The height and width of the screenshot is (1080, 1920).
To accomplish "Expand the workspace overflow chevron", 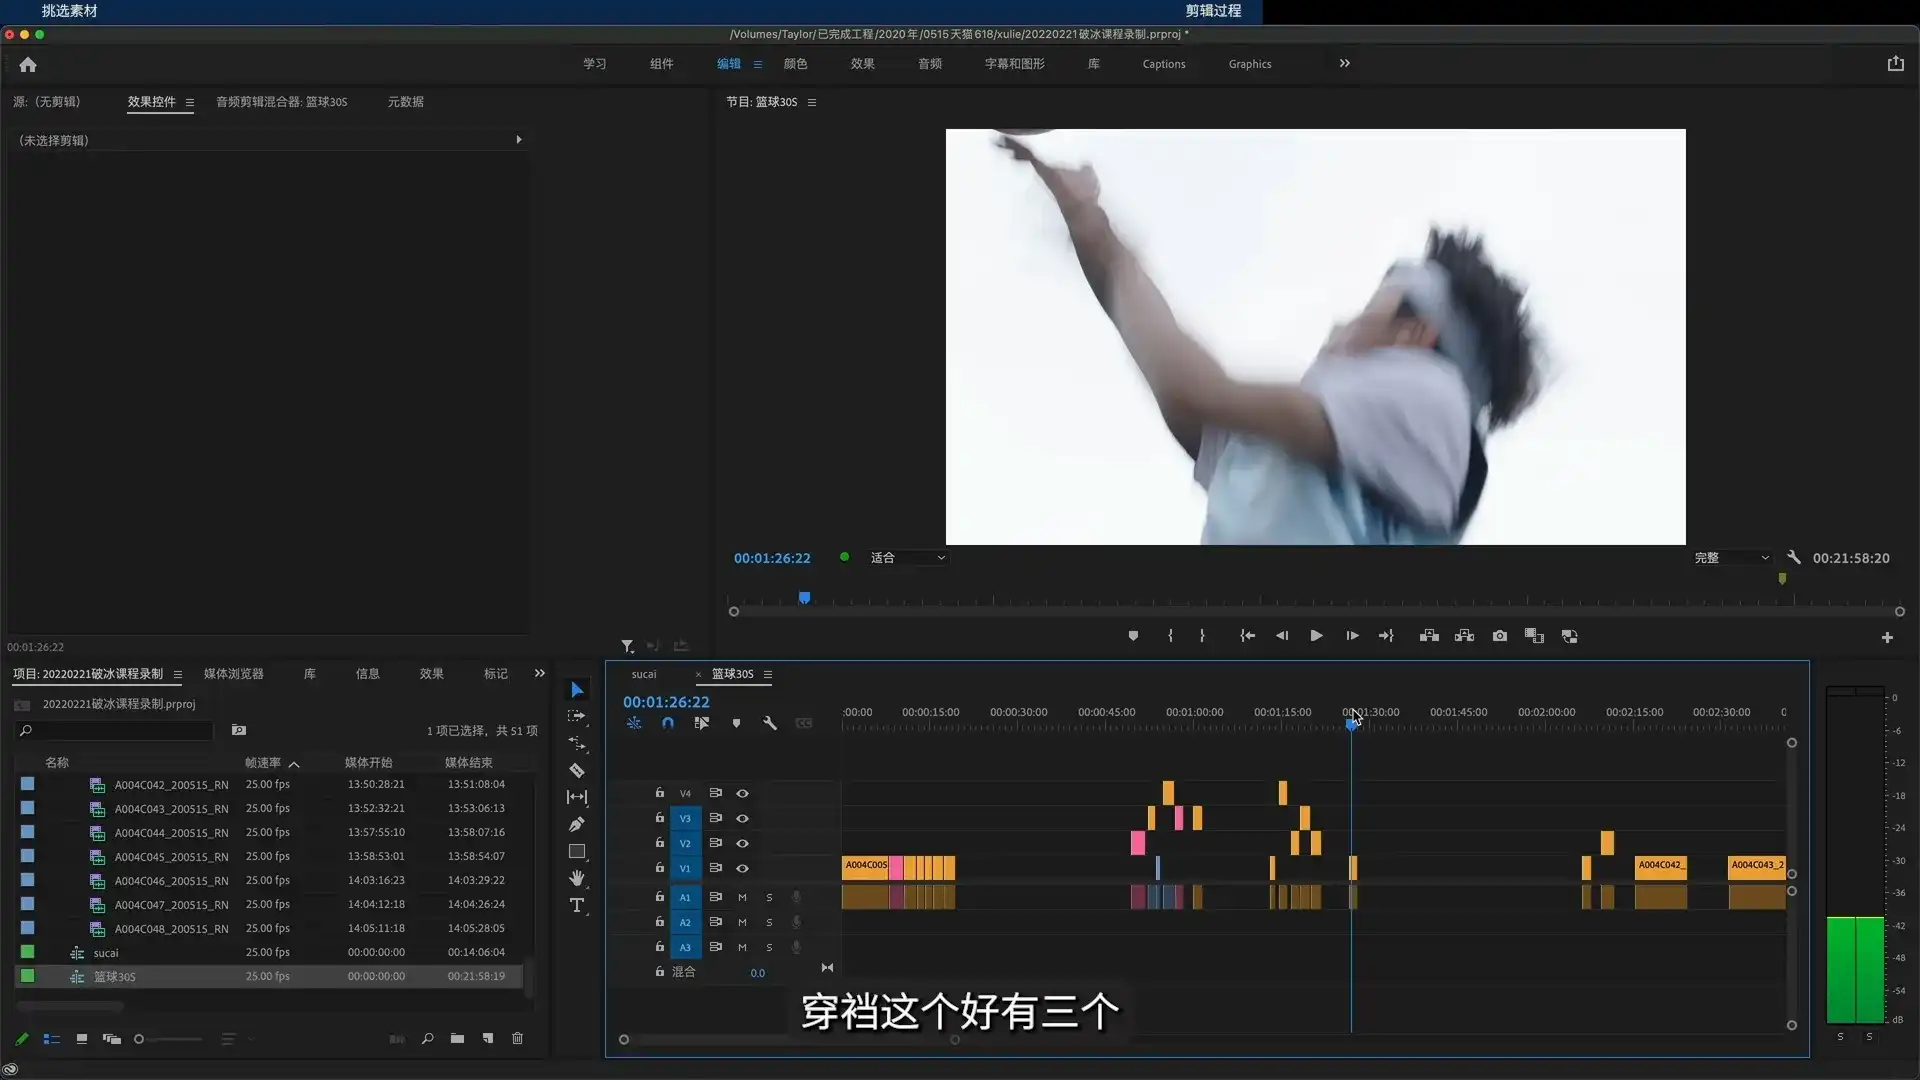I will point(1345,63).
